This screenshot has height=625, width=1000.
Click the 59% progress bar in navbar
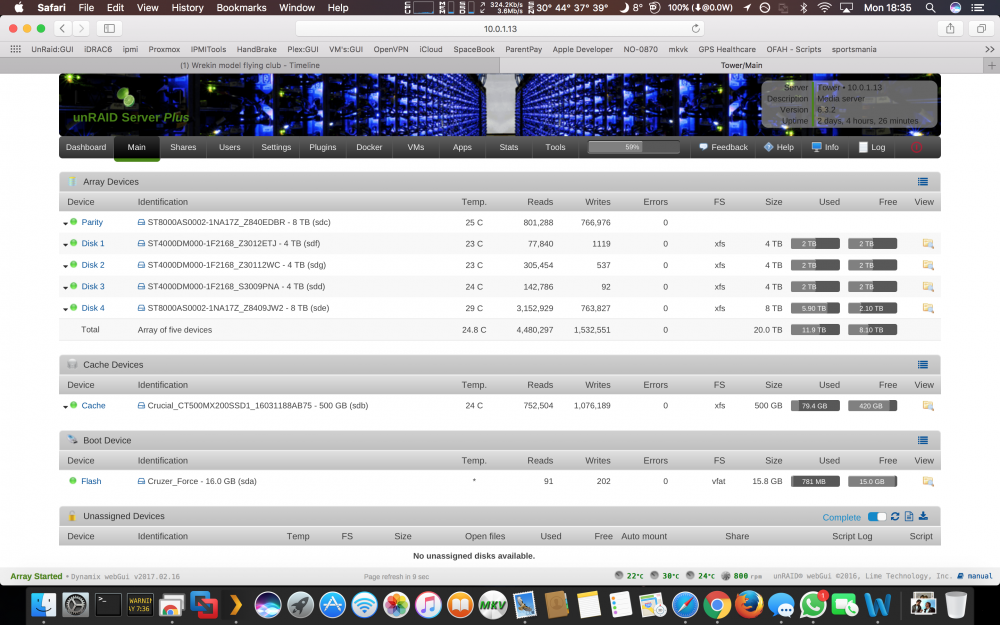coord(633,147)
